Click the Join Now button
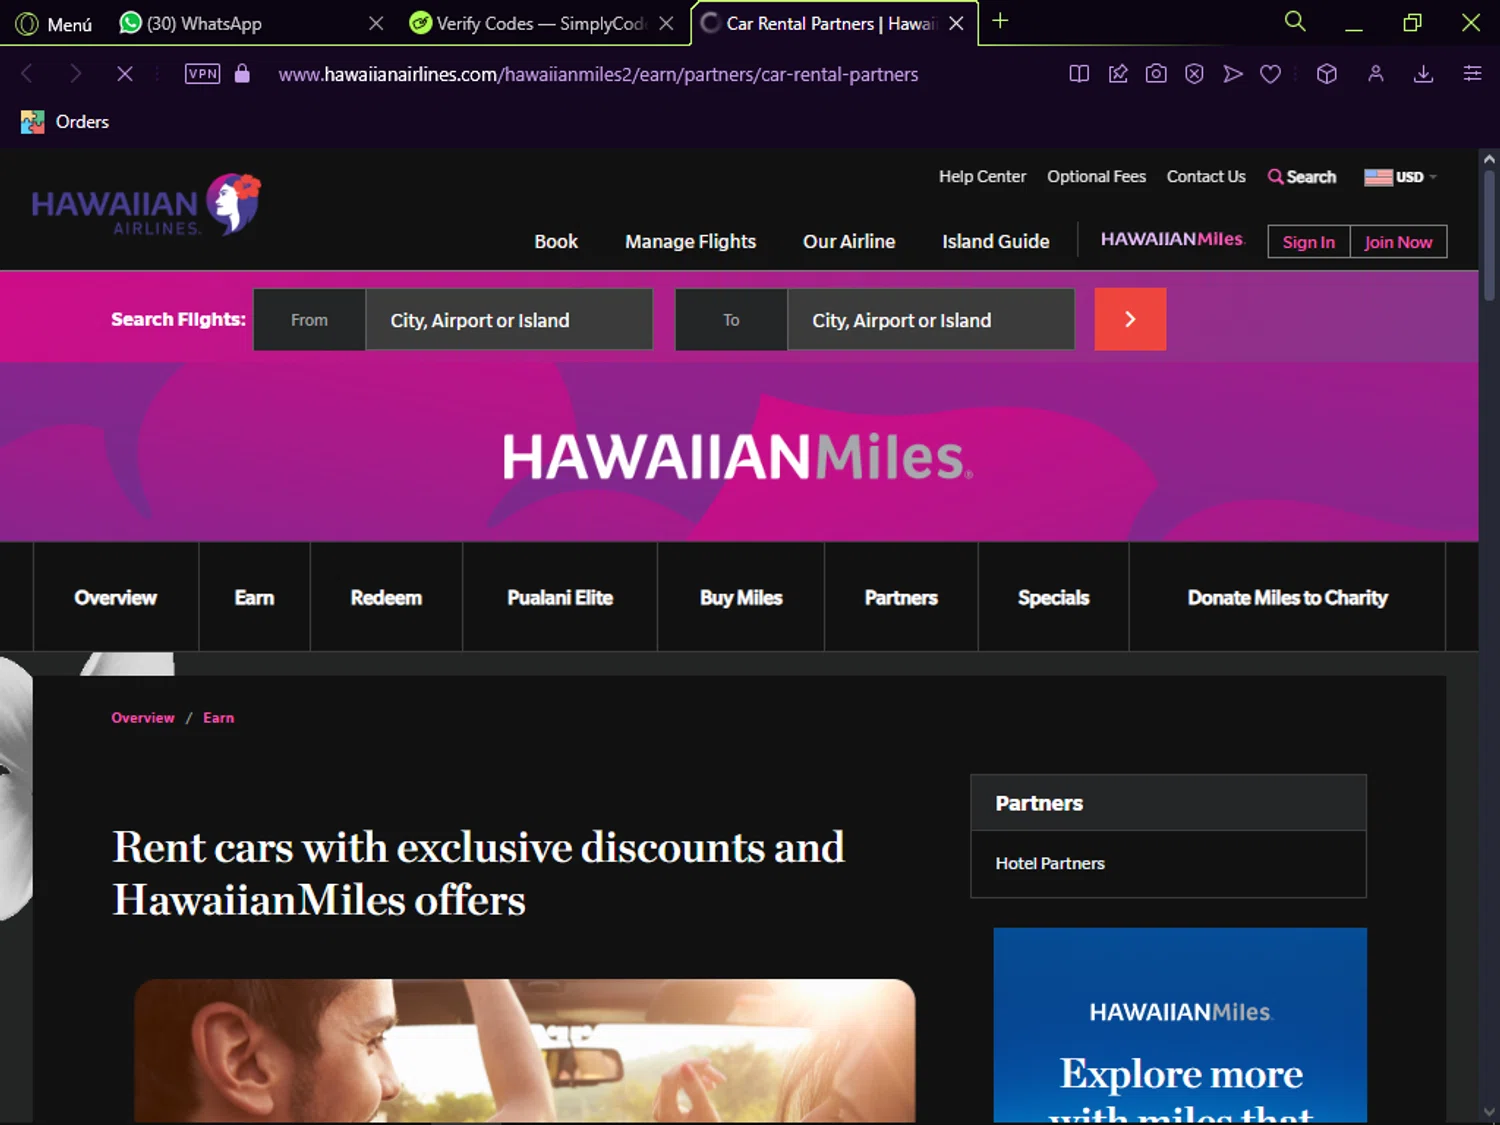The image size is (1500, 1125). click(1398, 242)
